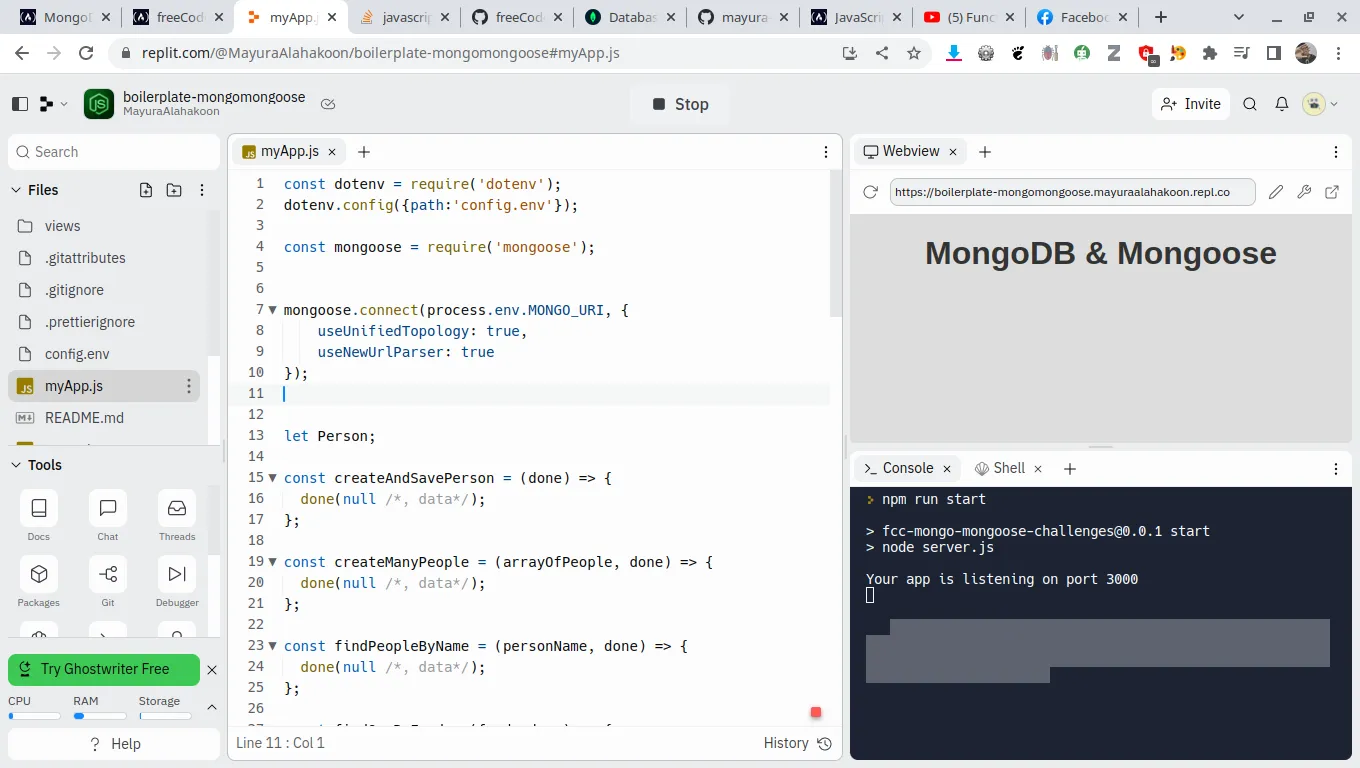Image resolution: width=1360 pixels, height=768 pixels.
Task: Click the Storage usage bar
Action: (x=165, y=716)
